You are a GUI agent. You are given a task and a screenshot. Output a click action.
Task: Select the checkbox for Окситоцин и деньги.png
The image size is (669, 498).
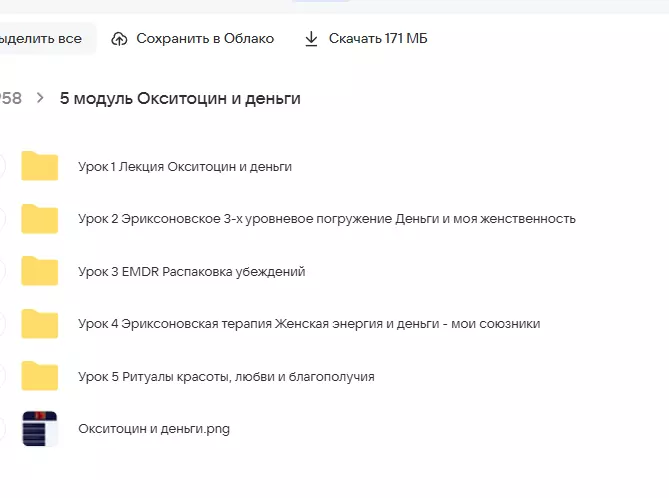2,429
